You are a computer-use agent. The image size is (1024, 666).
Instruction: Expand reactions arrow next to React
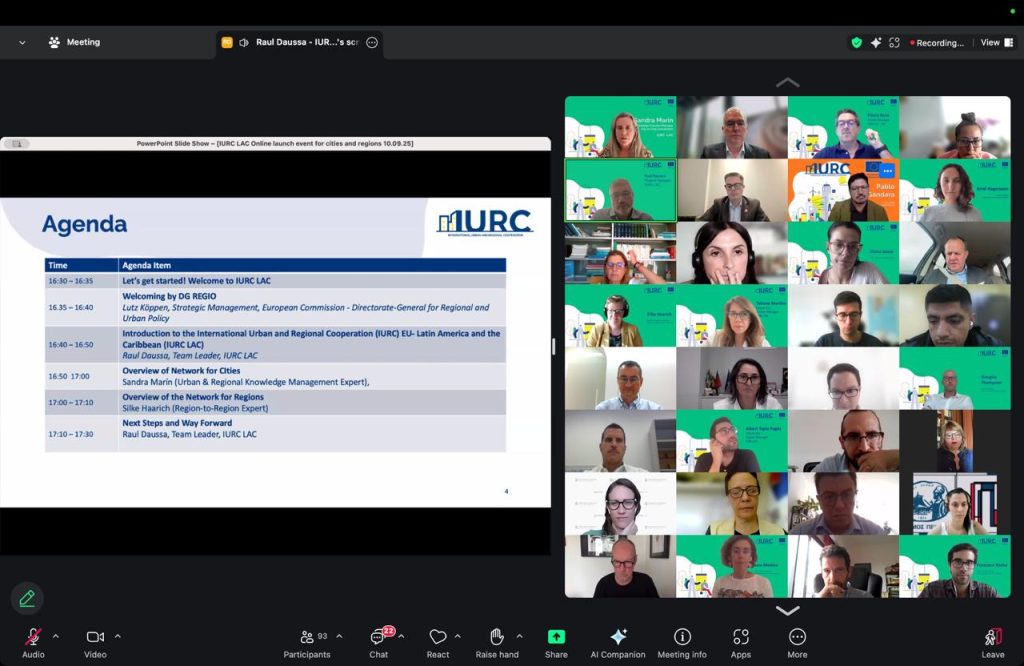pos(458,636)
